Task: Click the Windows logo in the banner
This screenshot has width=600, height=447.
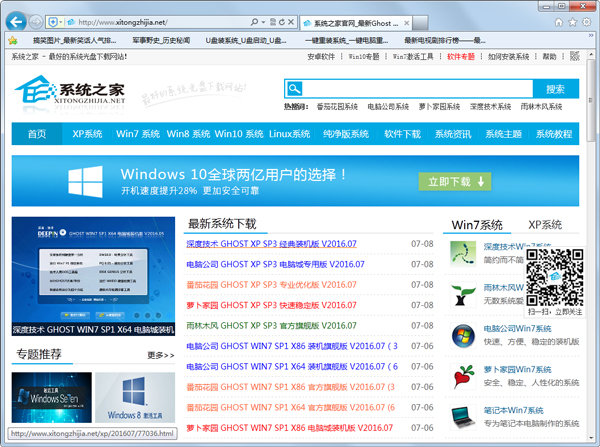Action: [x=88, y=181]
